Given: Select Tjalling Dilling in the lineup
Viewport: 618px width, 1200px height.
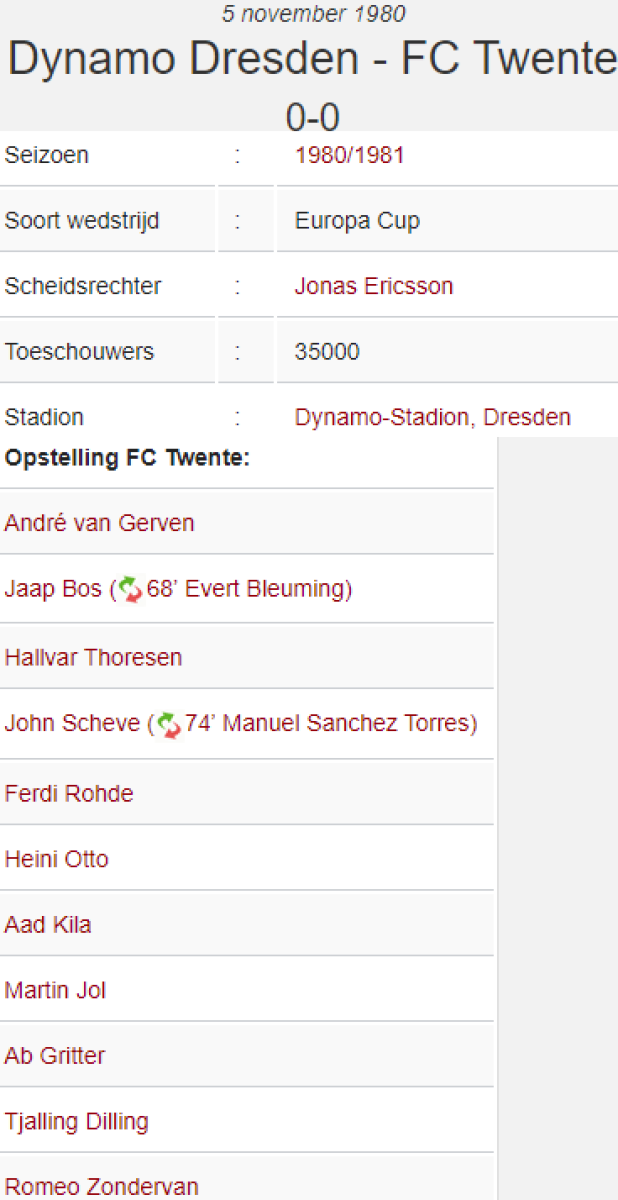Looking at the screenshot, I should click(x=76, y=1122).
